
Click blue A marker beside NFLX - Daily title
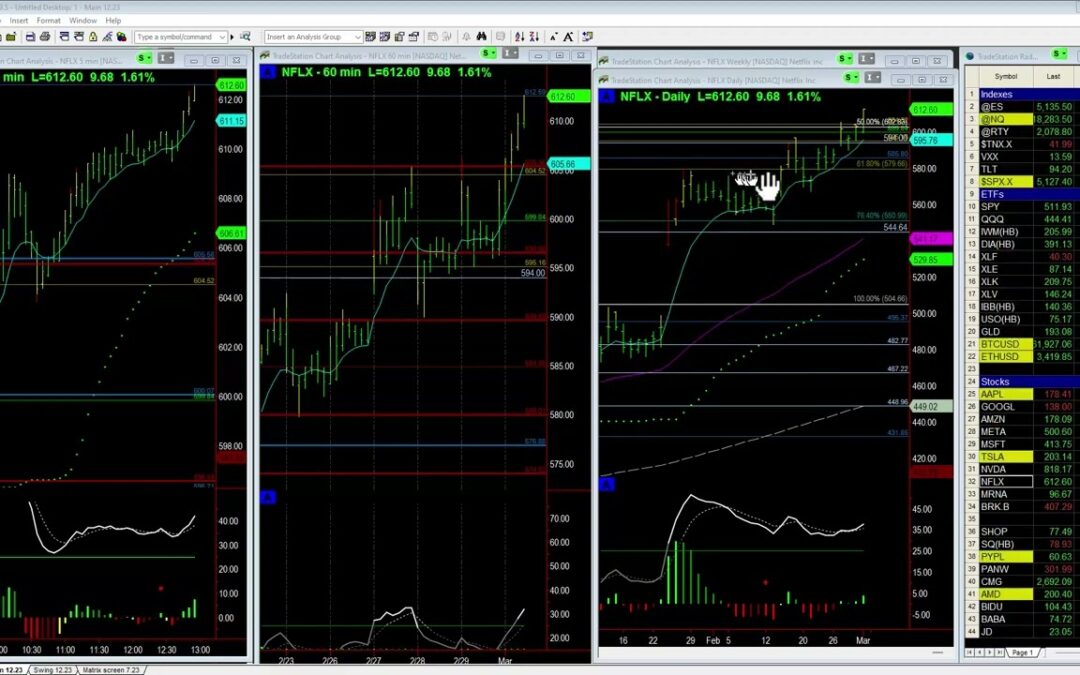click(605, 96)
